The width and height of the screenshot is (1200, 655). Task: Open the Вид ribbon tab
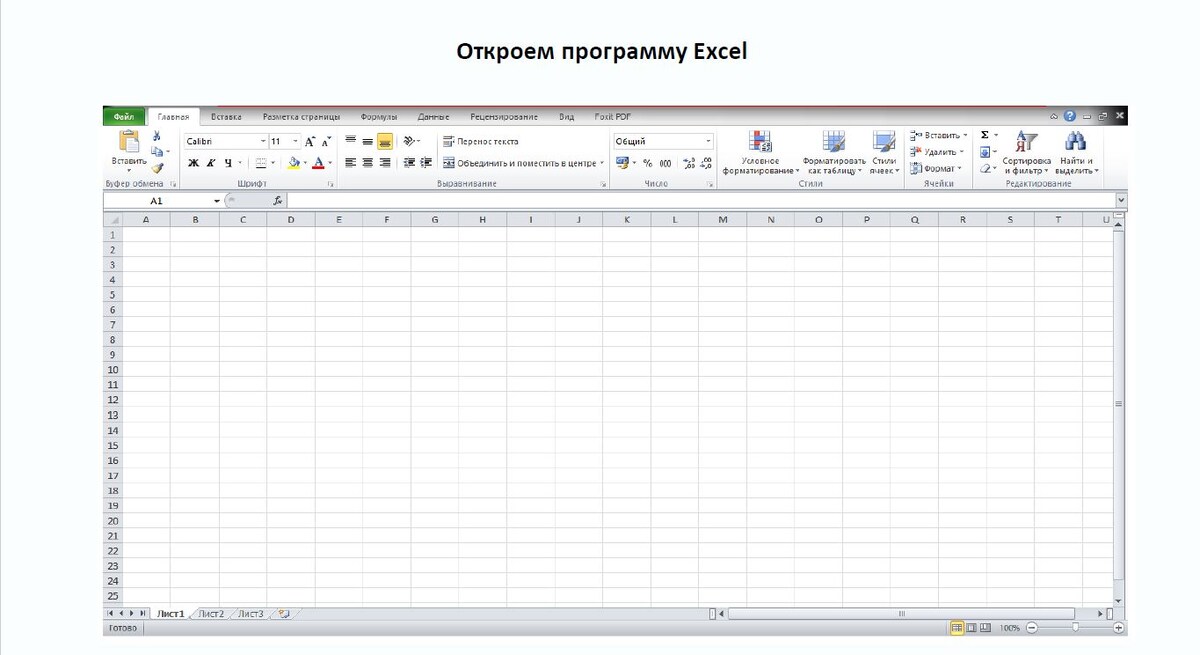(x=567, y=117)
